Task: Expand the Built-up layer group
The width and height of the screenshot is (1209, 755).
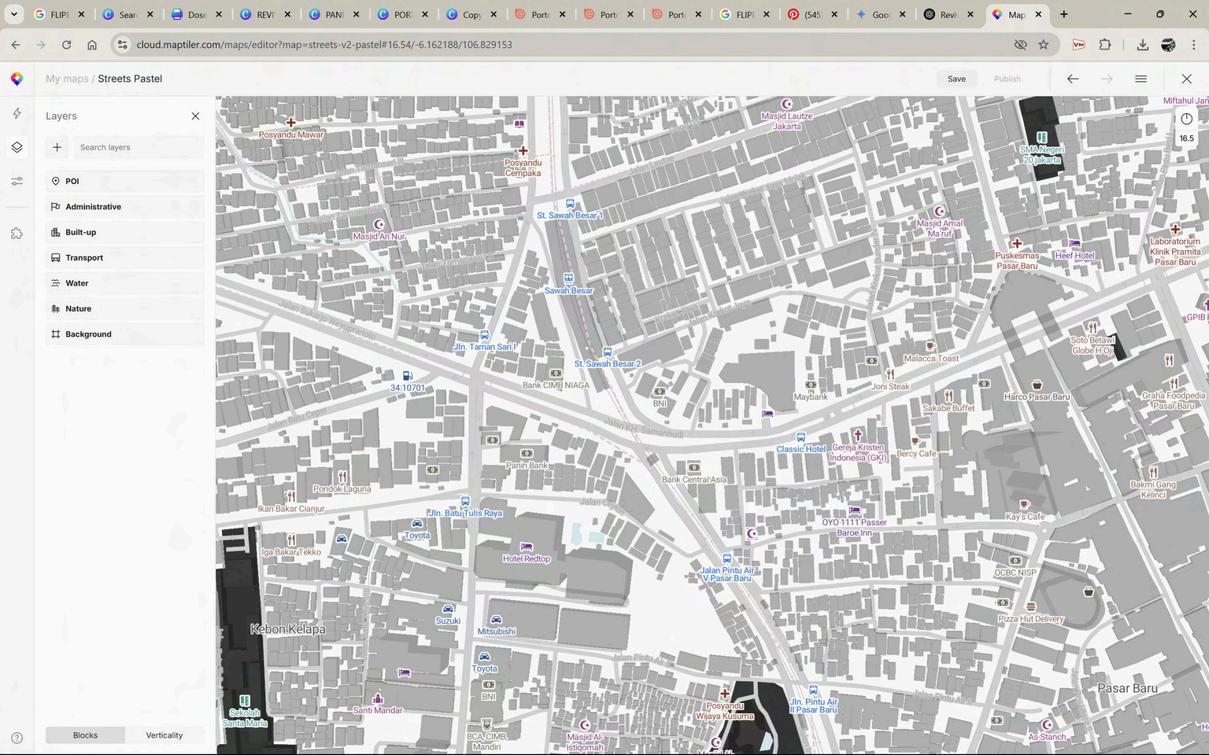Action: (x=125, y=232)
